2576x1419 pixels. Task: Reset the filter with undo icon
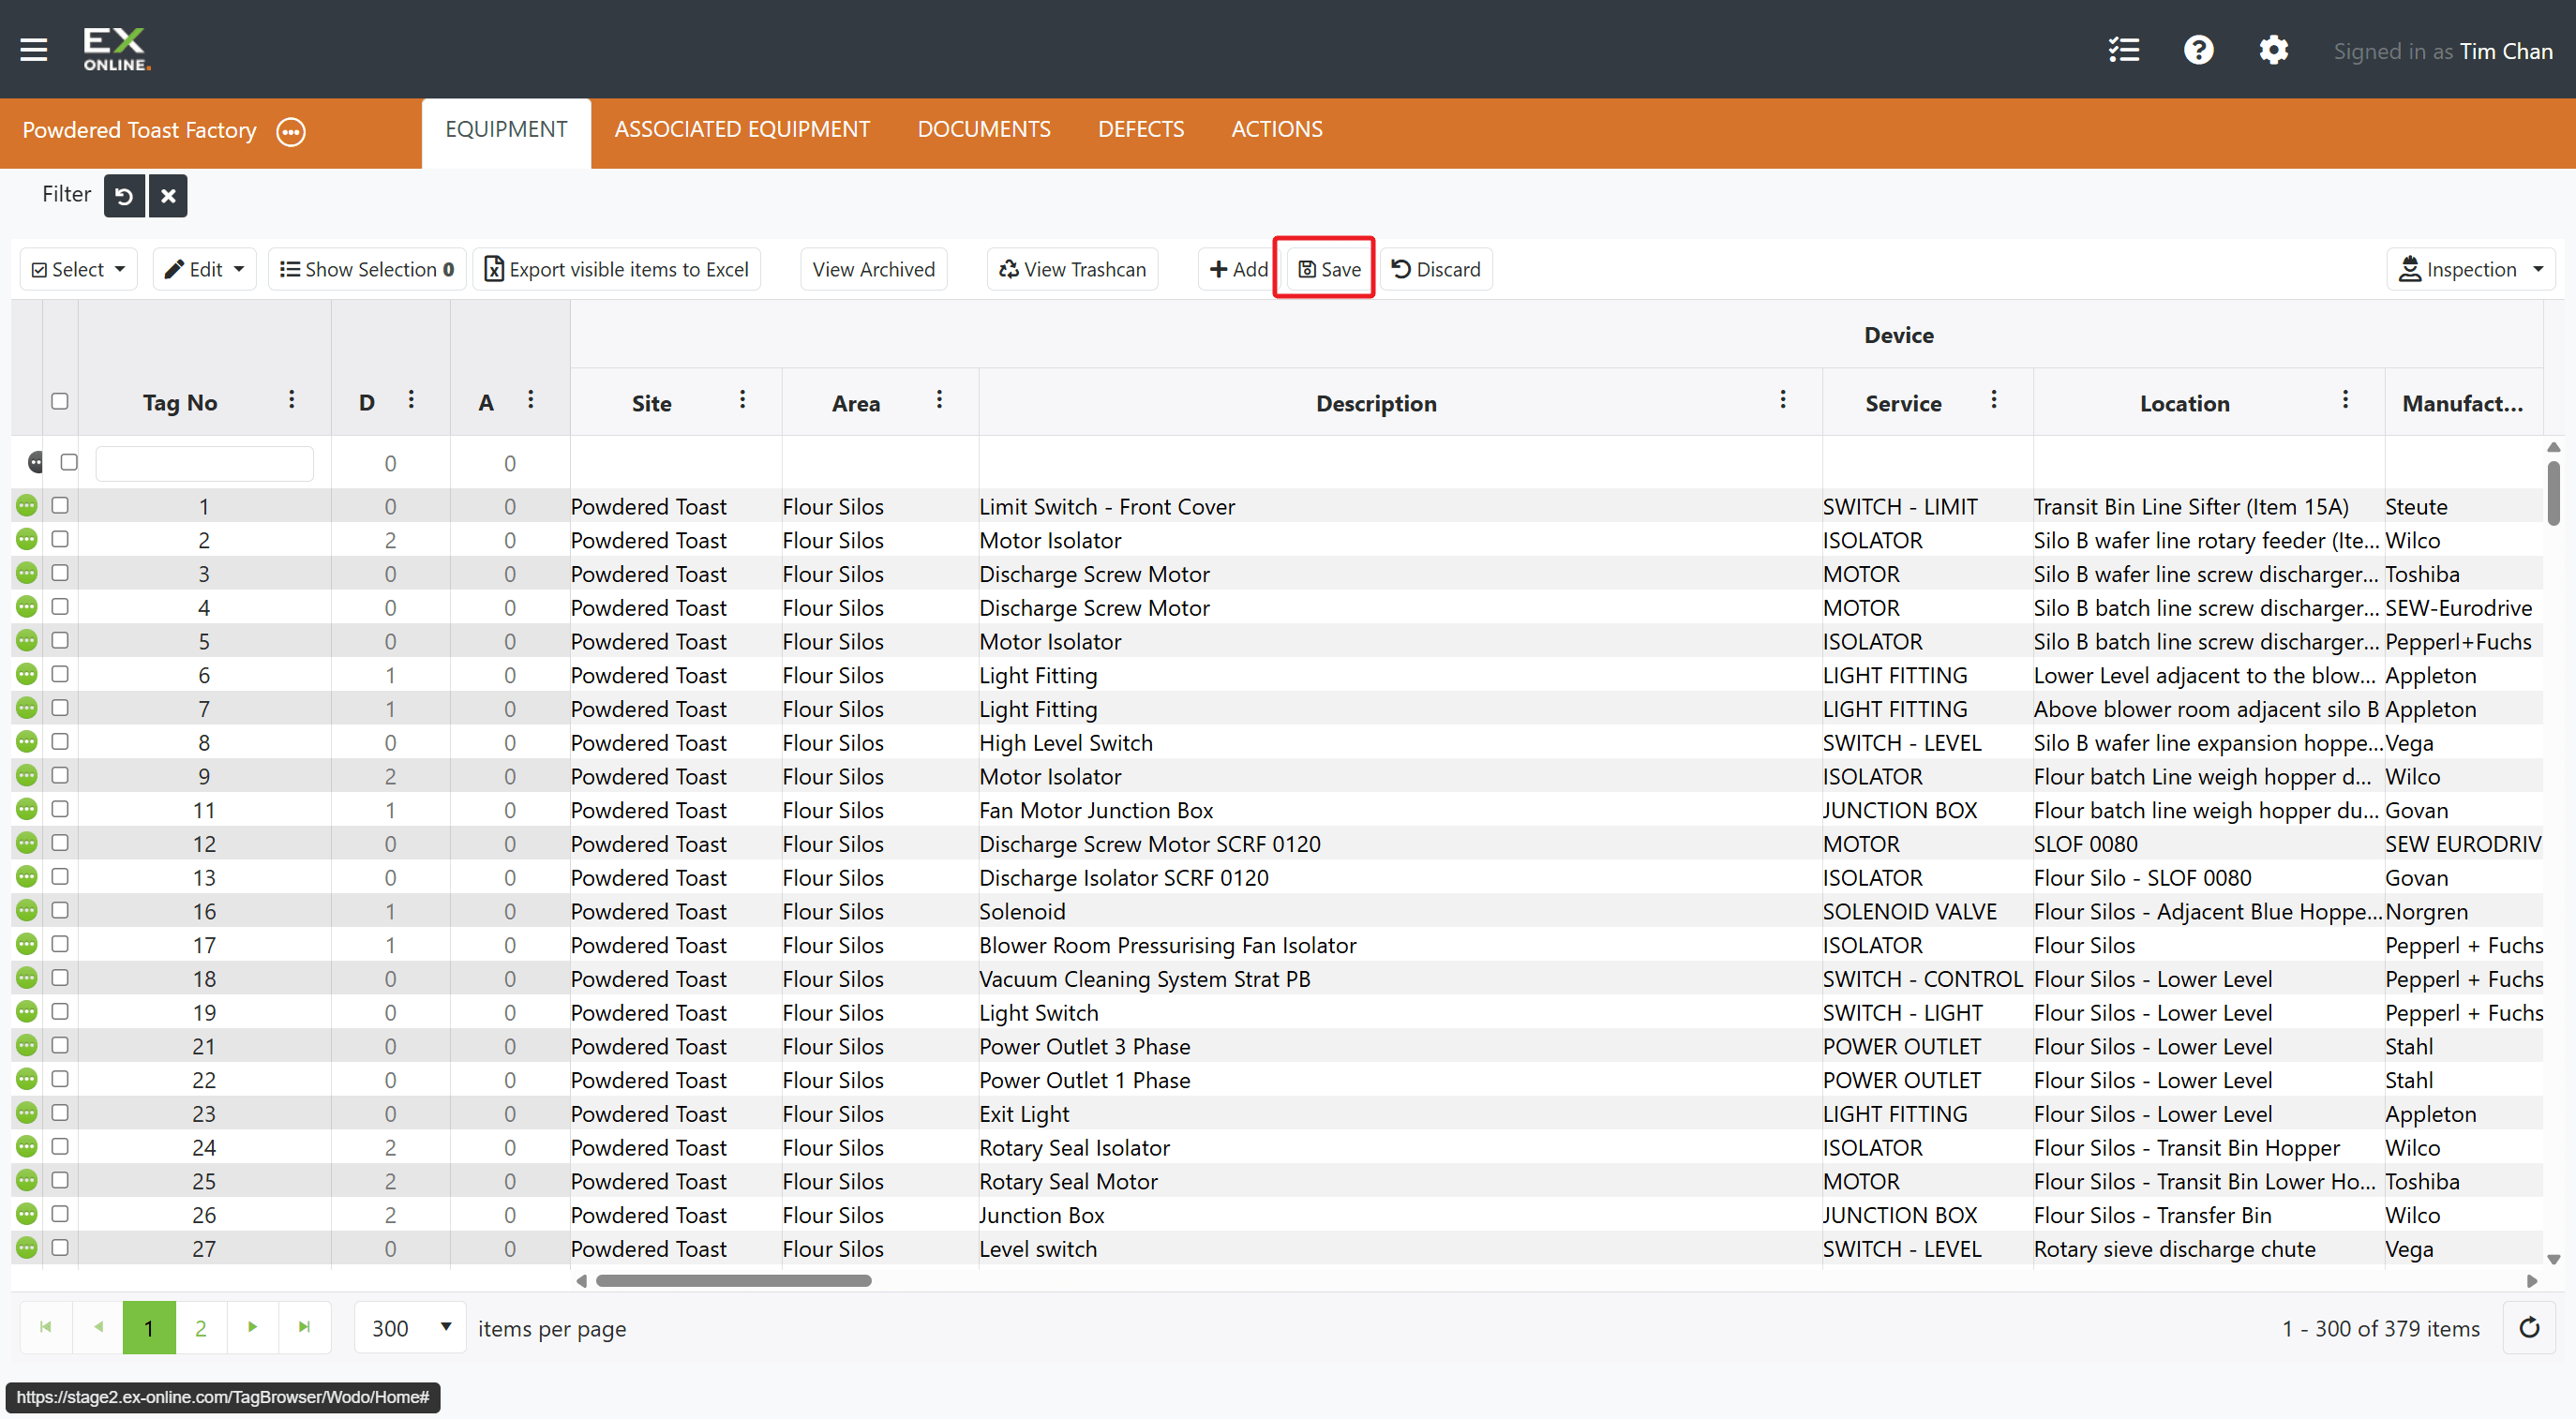(124, 195)
